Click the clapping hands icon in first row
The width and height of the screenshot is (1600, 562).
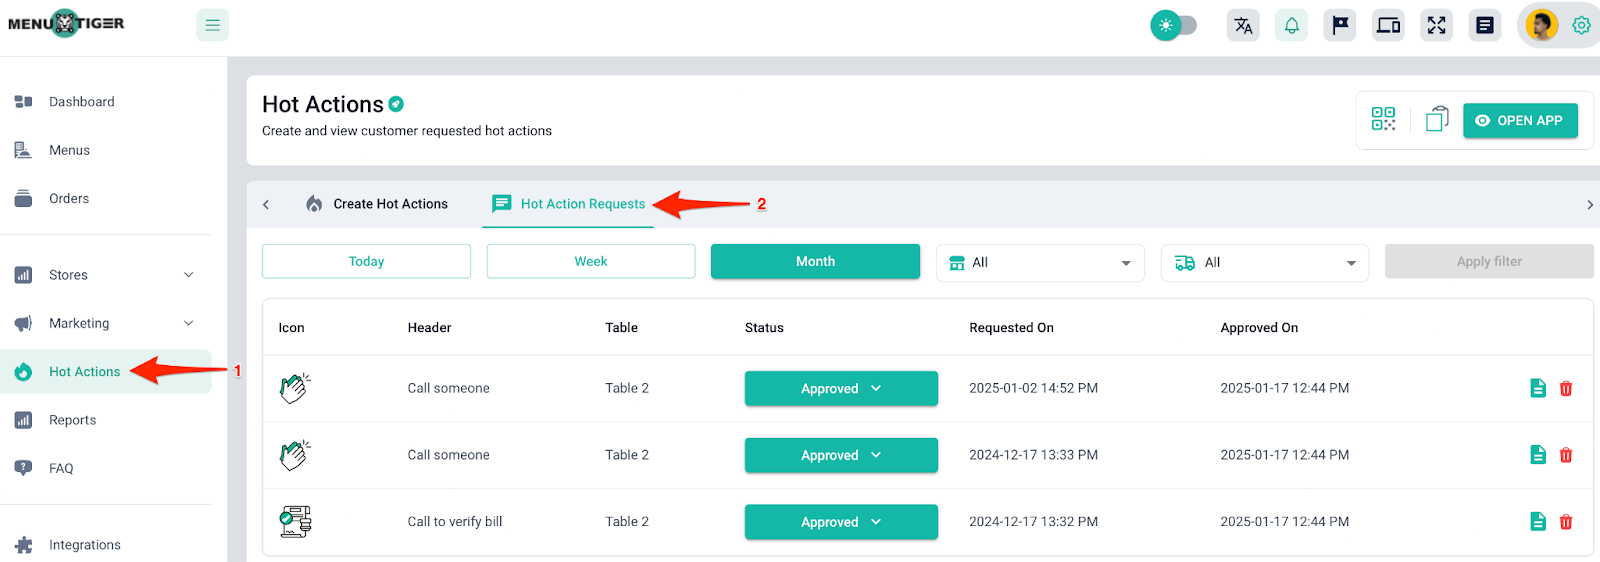295,388
